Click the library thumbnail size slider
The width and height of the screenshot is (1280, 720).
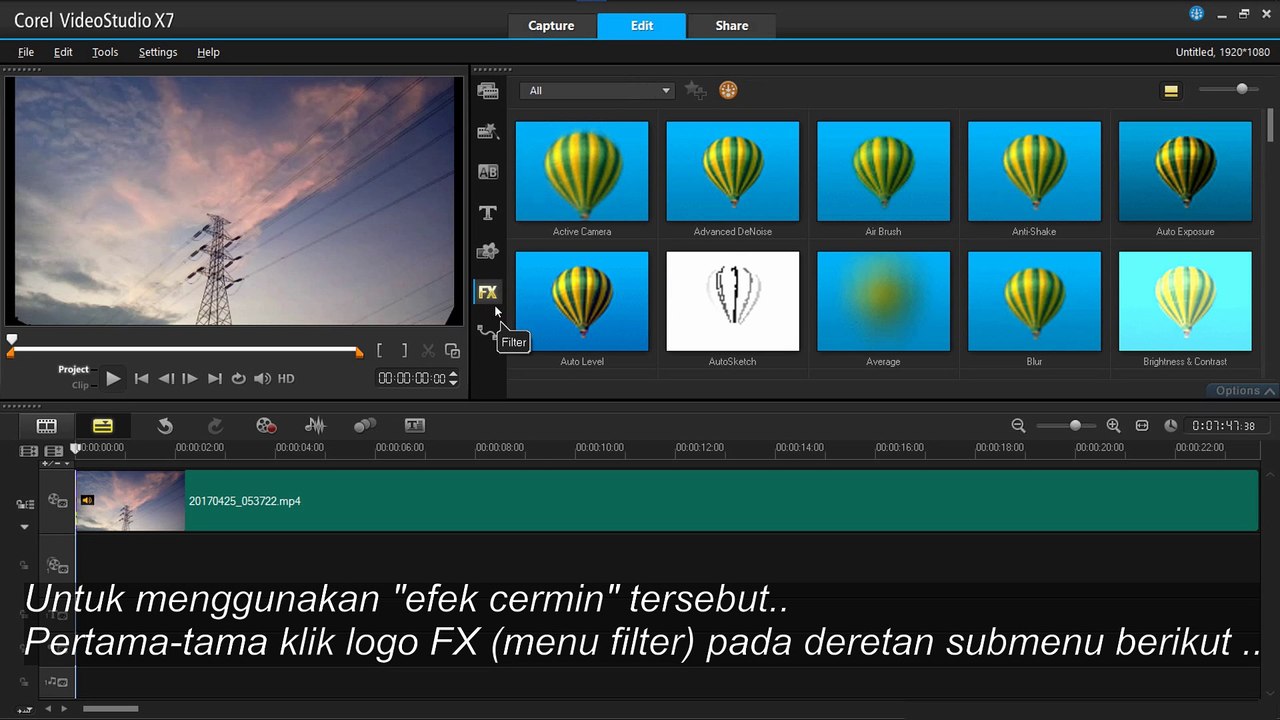click(1227, 89)
